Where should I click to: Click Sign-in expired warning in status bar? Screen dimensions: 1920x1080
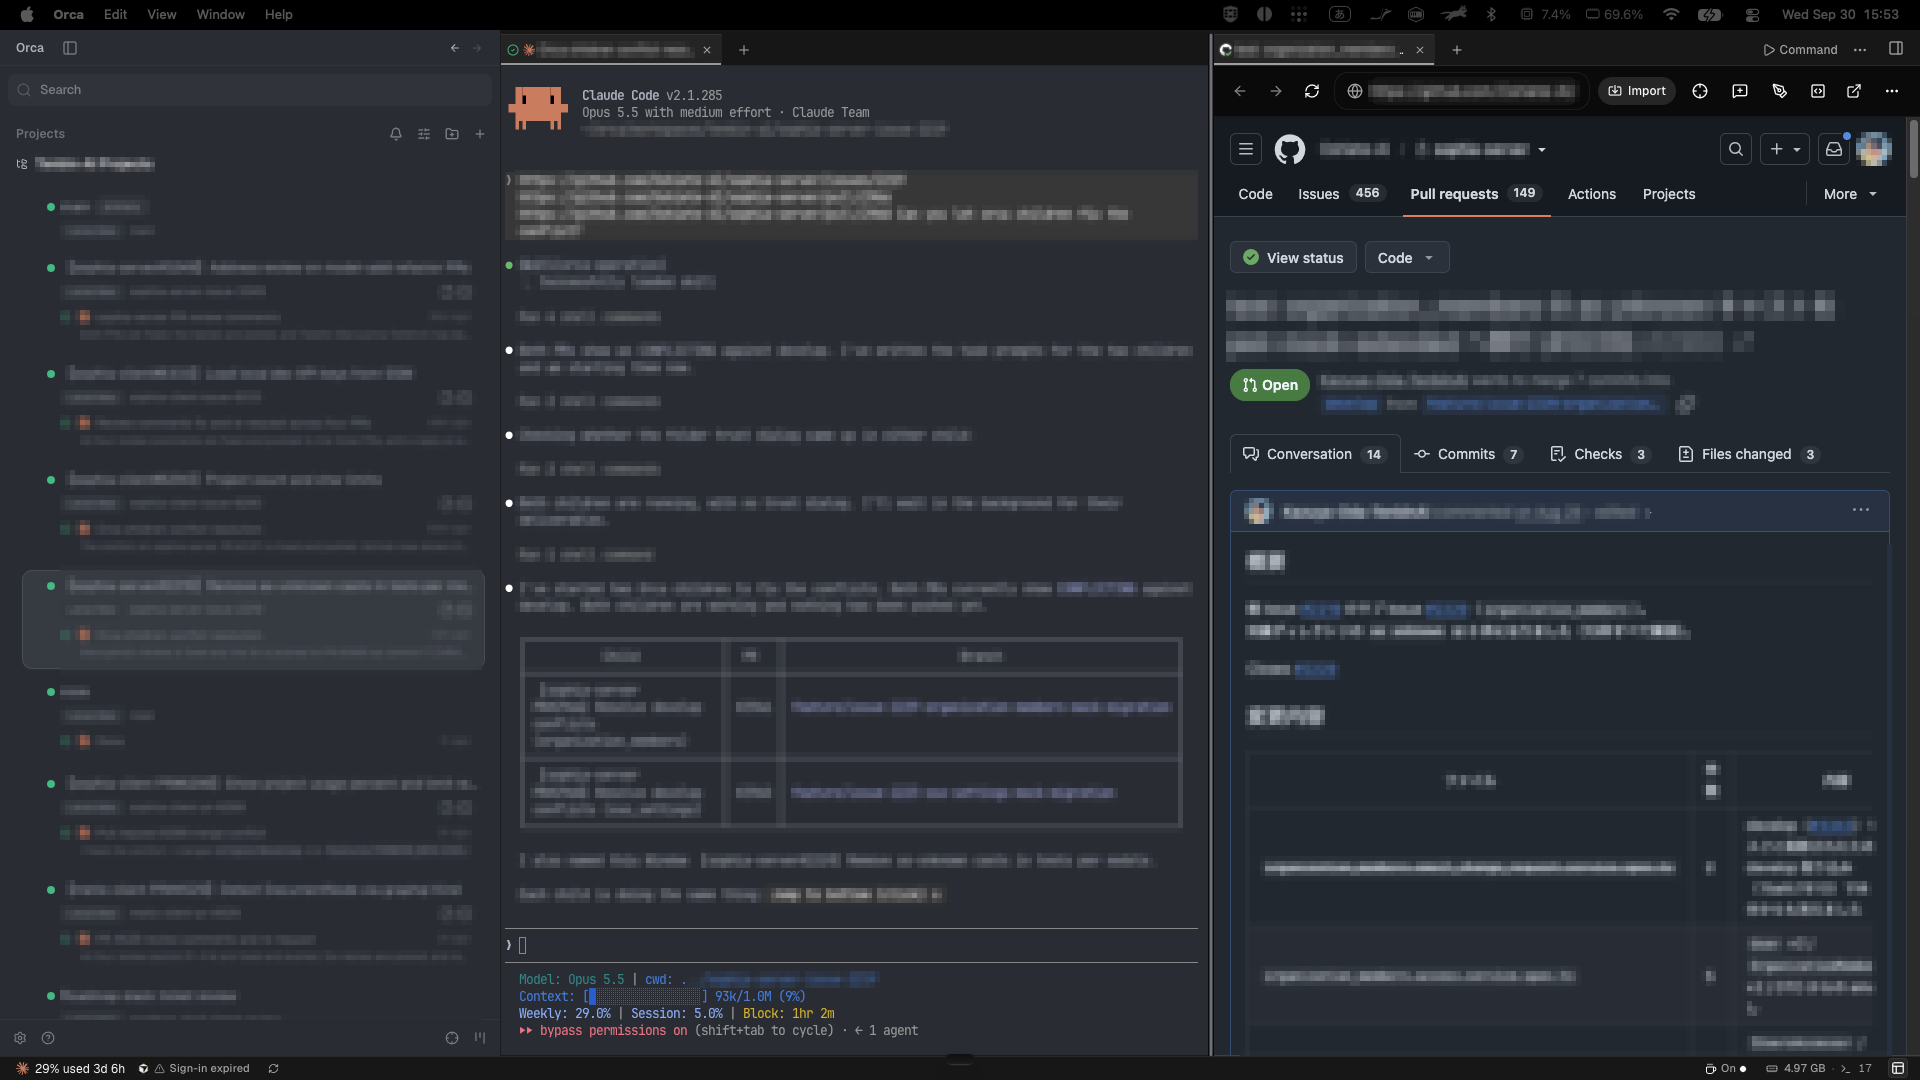(201, 1069)
